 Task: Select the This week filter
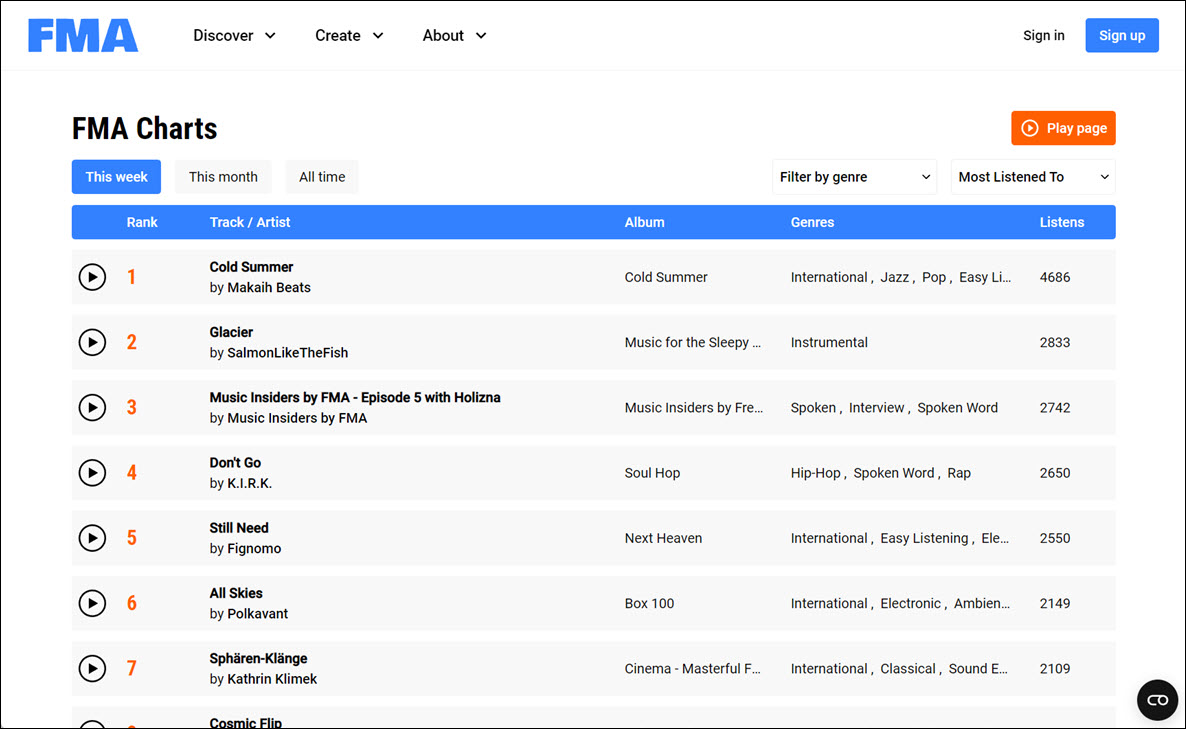pyautogui.click(x=116, y=176)
